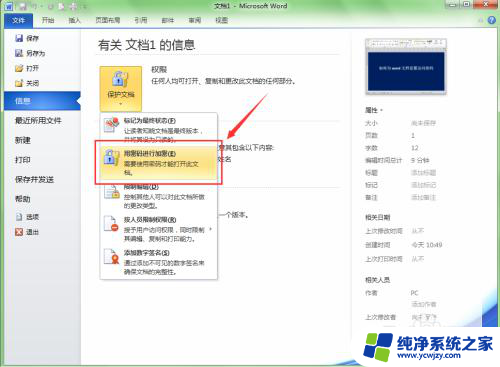Viewport: 500px width, 367px height.
Task: Click 添加标题 (Add title) field
Action: (423, 173)
